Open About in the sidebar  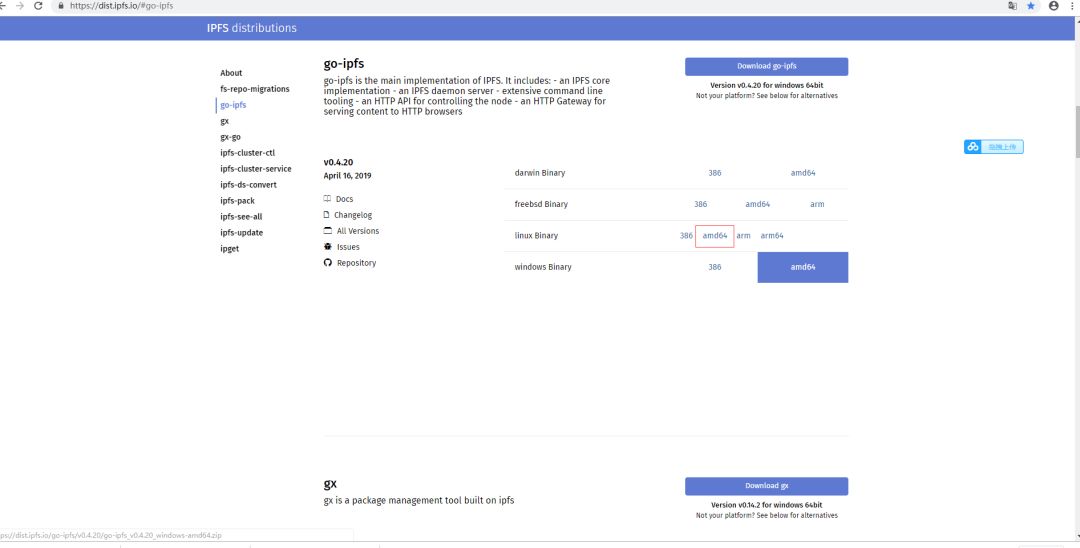pos(231,73)
